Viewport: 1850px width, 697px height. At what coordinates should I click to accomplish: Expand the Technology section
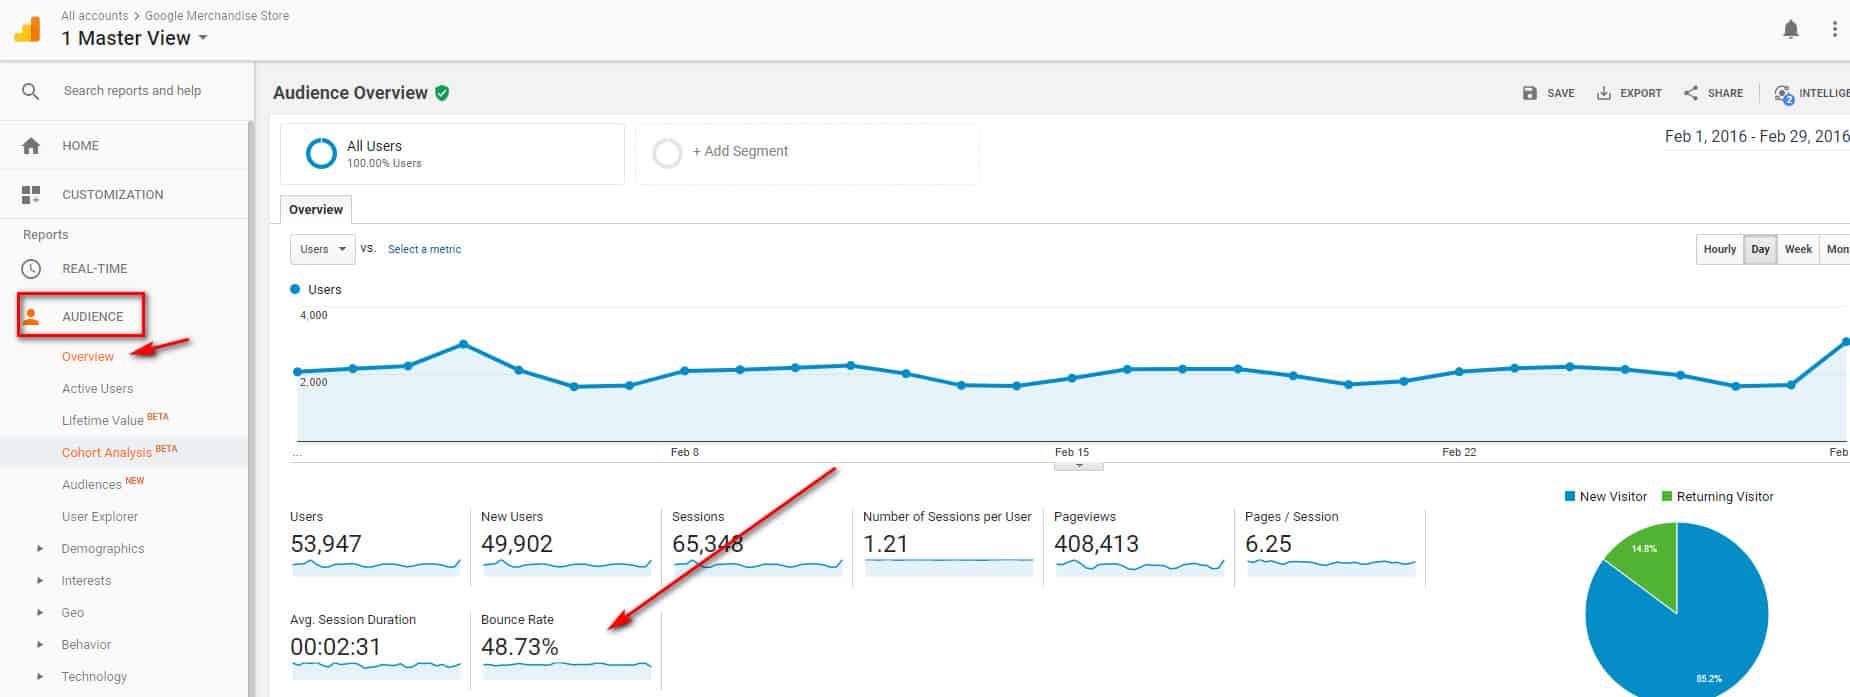[x=40, y=677]
